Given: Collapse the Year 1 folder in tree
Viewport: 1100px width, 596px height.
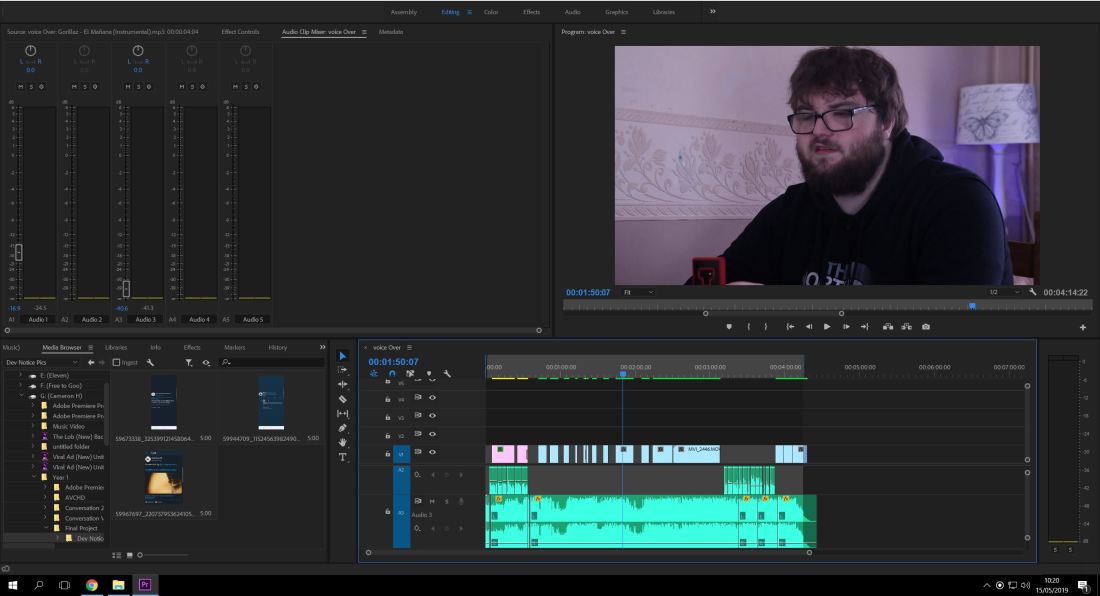Looking at the screenshot, I should click(33, 476).
